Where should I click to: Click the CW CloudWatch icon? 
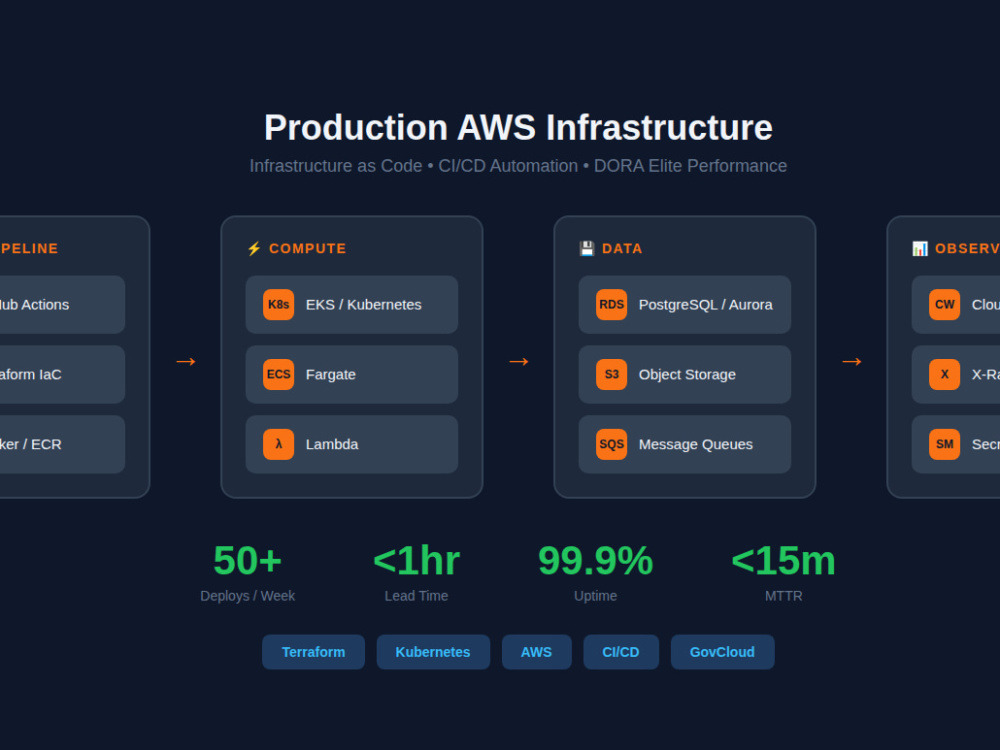coord(944,305)
